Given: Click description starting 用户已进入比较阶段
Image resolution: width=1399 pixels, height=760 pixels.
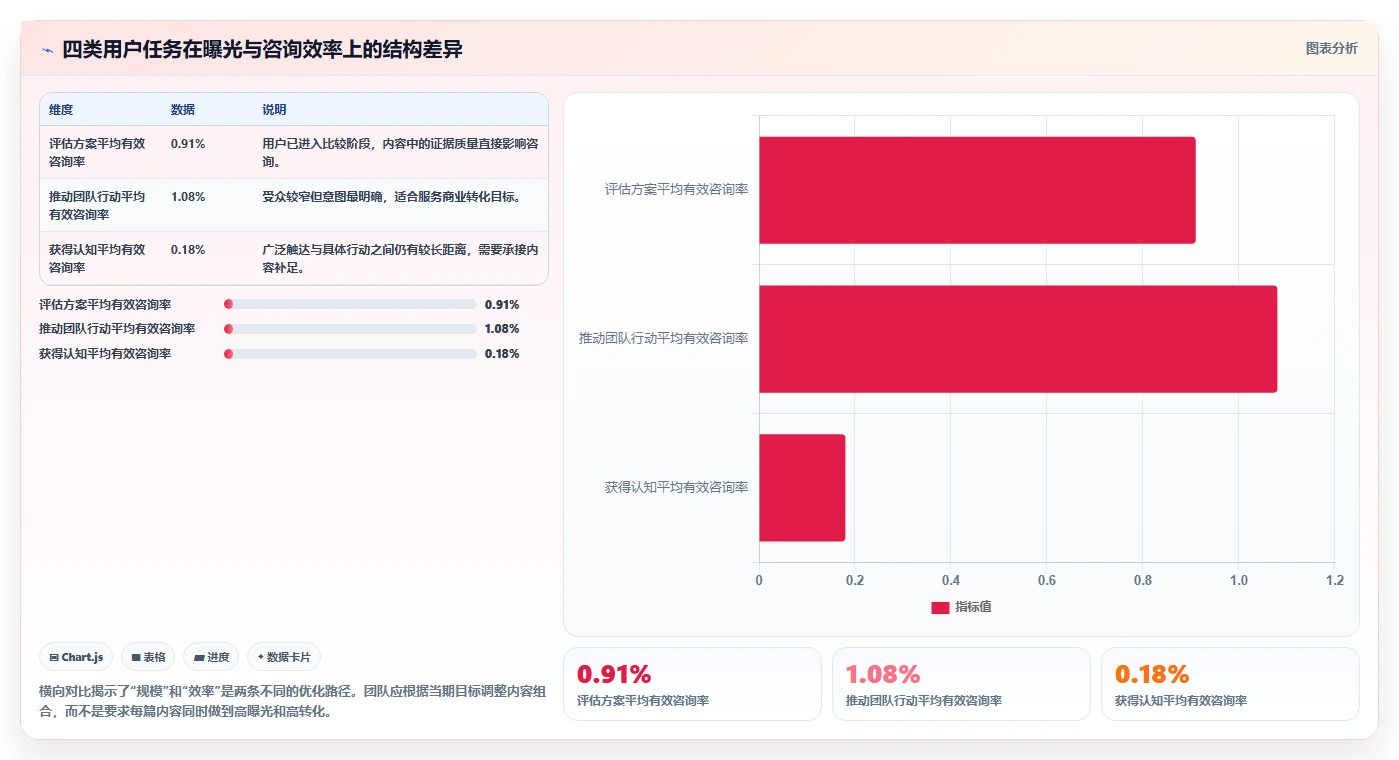Looking at the screenshot, I should click(400, 152).
